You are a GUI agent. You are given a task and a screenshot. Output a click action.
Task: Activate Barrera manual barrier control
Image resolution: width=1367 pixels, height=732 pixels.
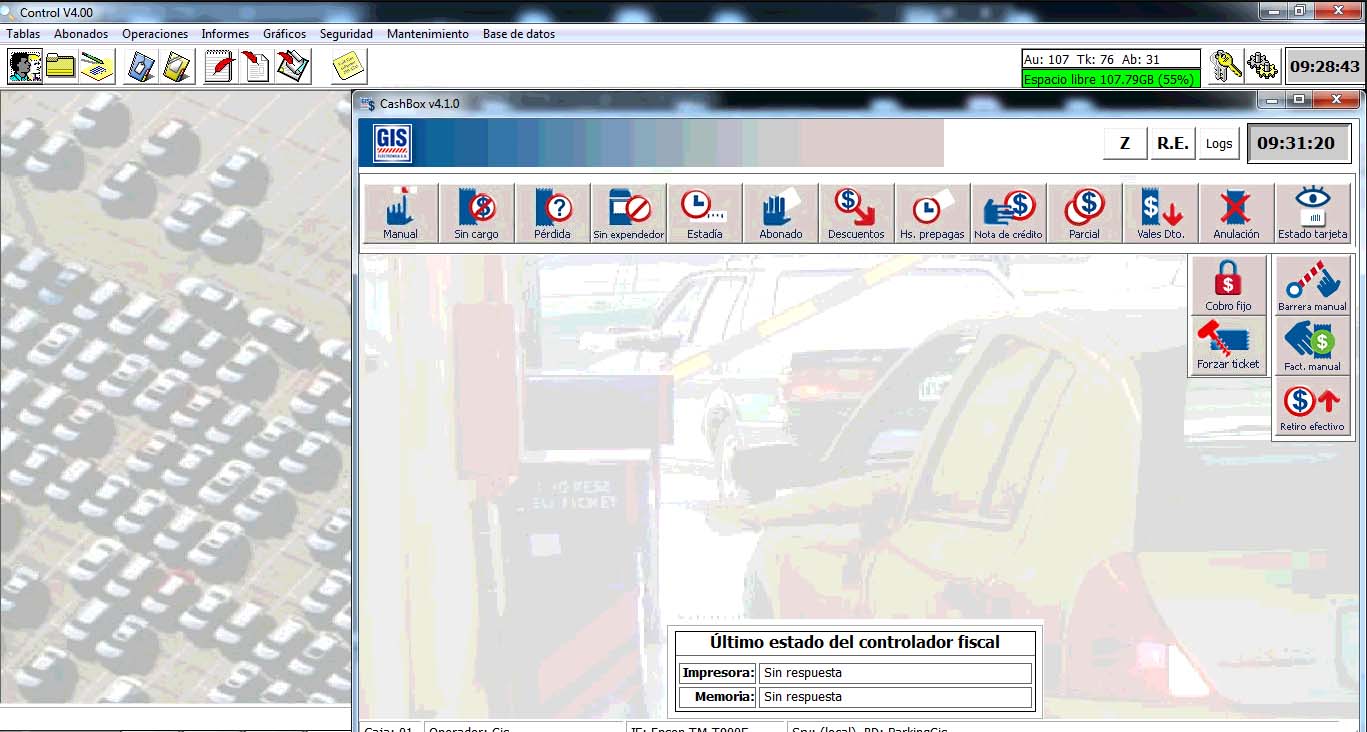[1312, 285]
